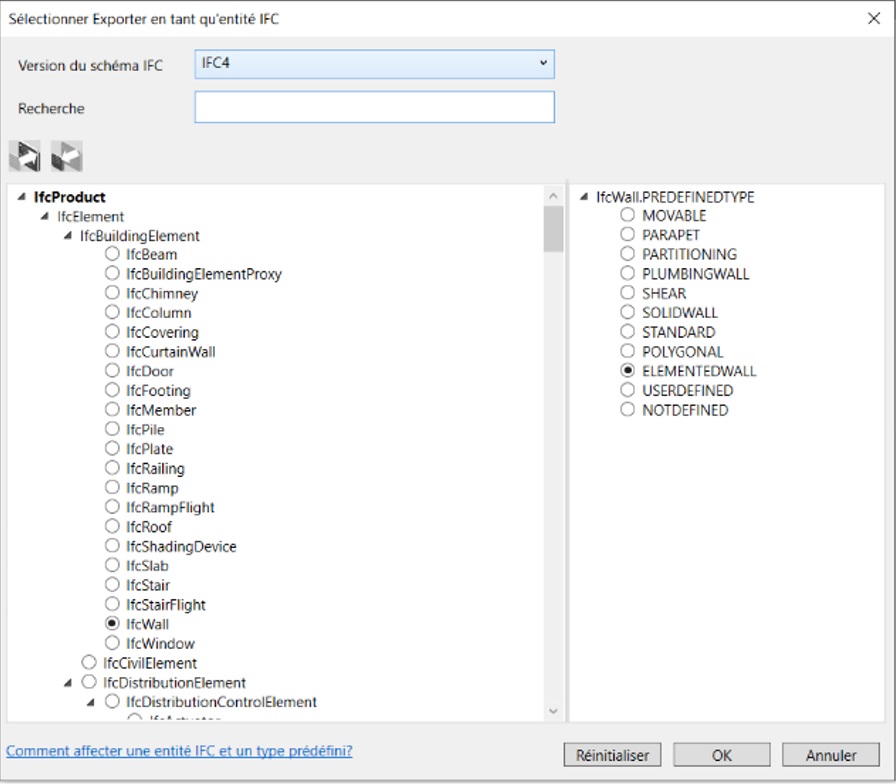Choose the PARAPET predefined type
896x784 pixels.
630,234
